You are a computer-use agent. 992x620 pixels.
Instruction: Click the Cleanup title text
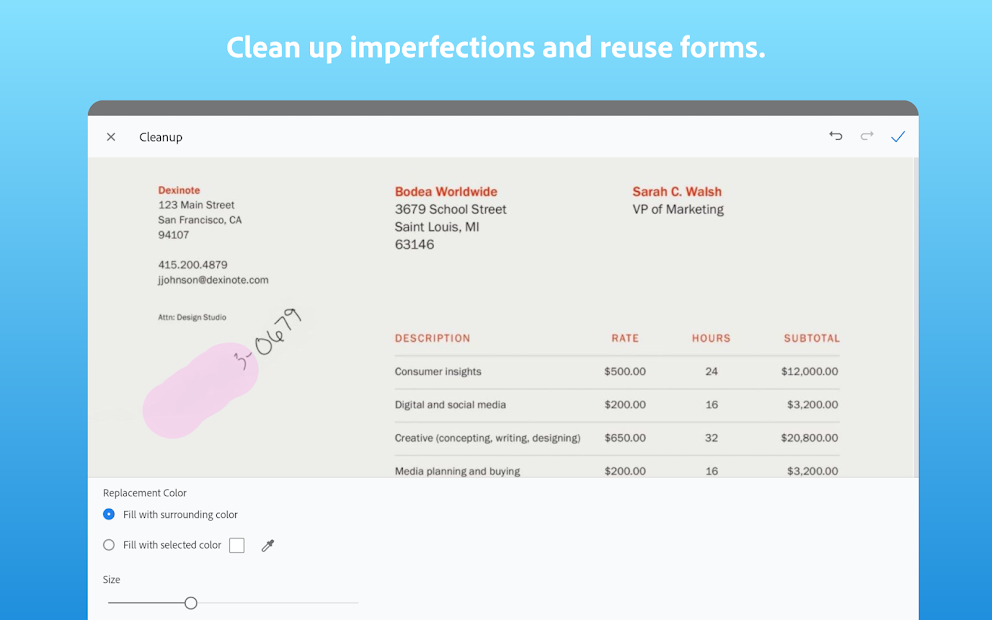tap(161, 137)
